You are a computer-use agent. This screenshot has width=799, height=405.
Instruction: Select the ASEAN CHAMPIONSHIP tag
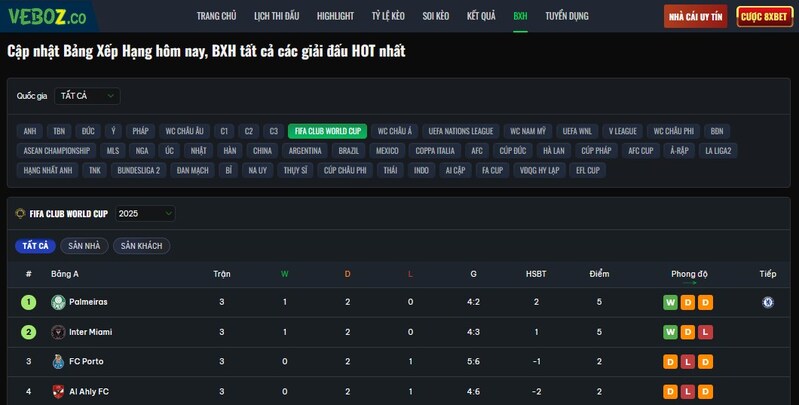(57, 150)
